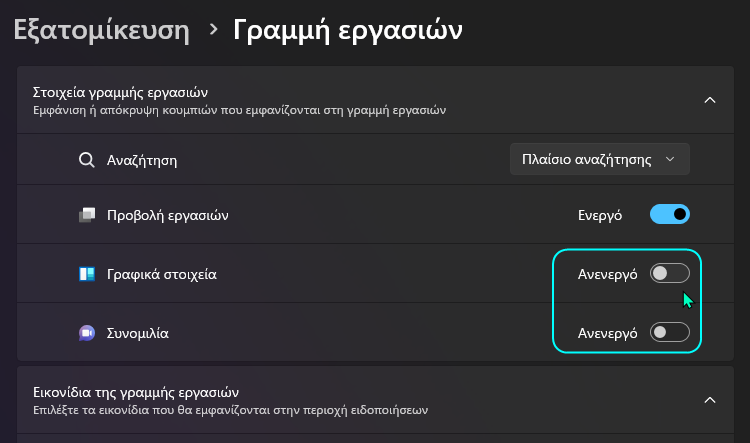Open the Πλαίσιο αναζήτησης dropdown
This screenshot has height=443, width=750.
pyautogui.click(x=599, y=159)
